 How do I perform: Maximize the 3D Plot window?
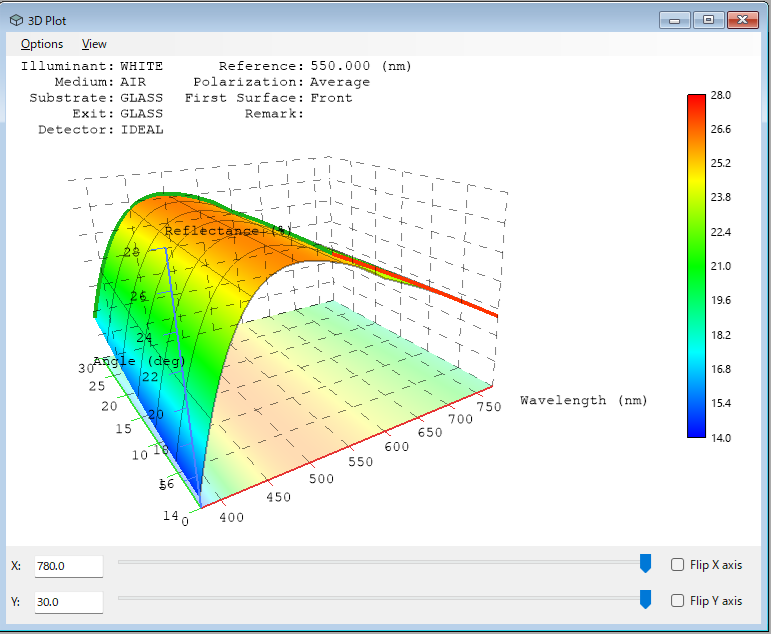[708, 20]
